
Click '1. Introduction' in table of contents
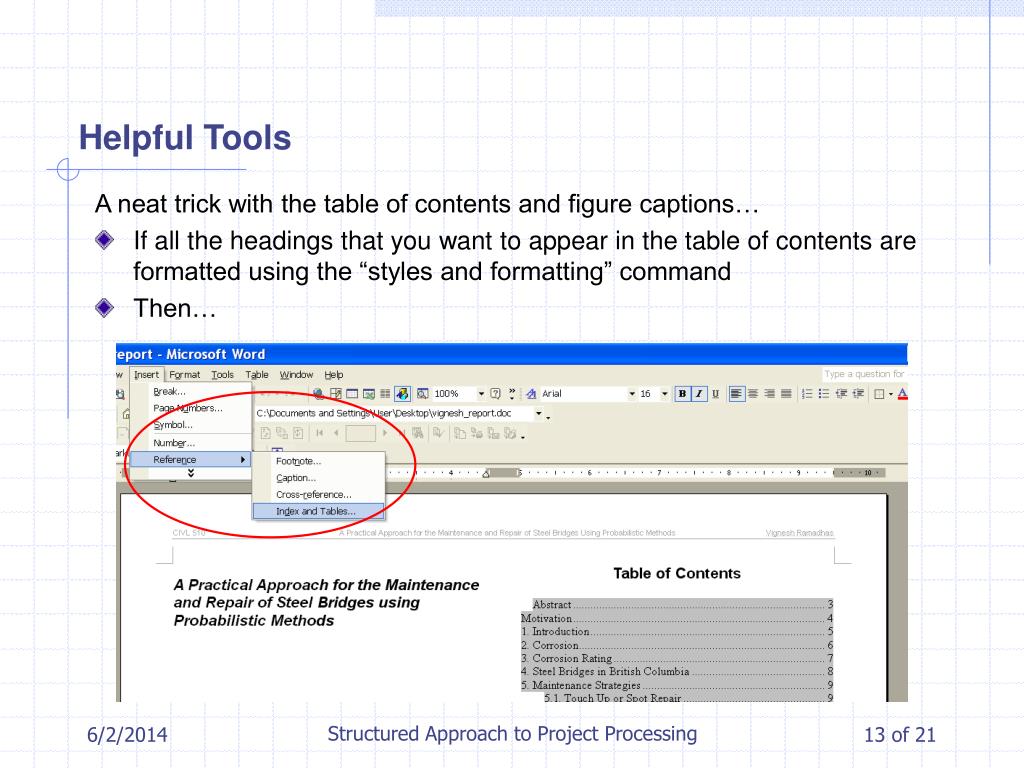click(677, 632)
